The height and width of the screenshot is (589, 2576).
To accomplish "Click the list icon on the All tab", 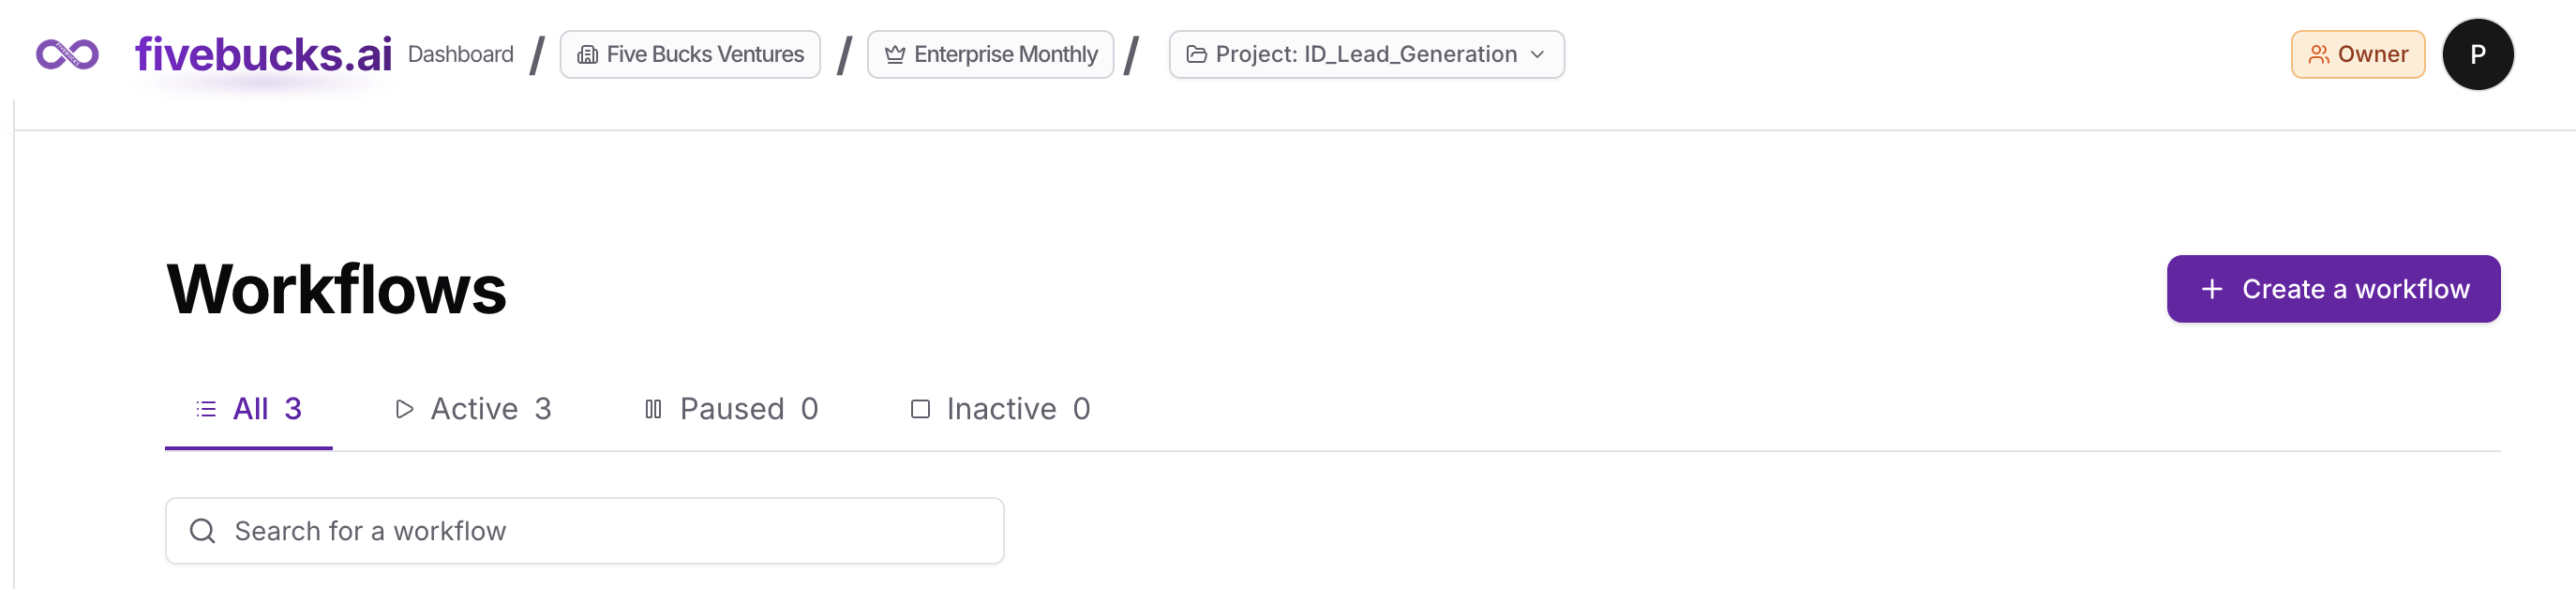I will (206, 409).
